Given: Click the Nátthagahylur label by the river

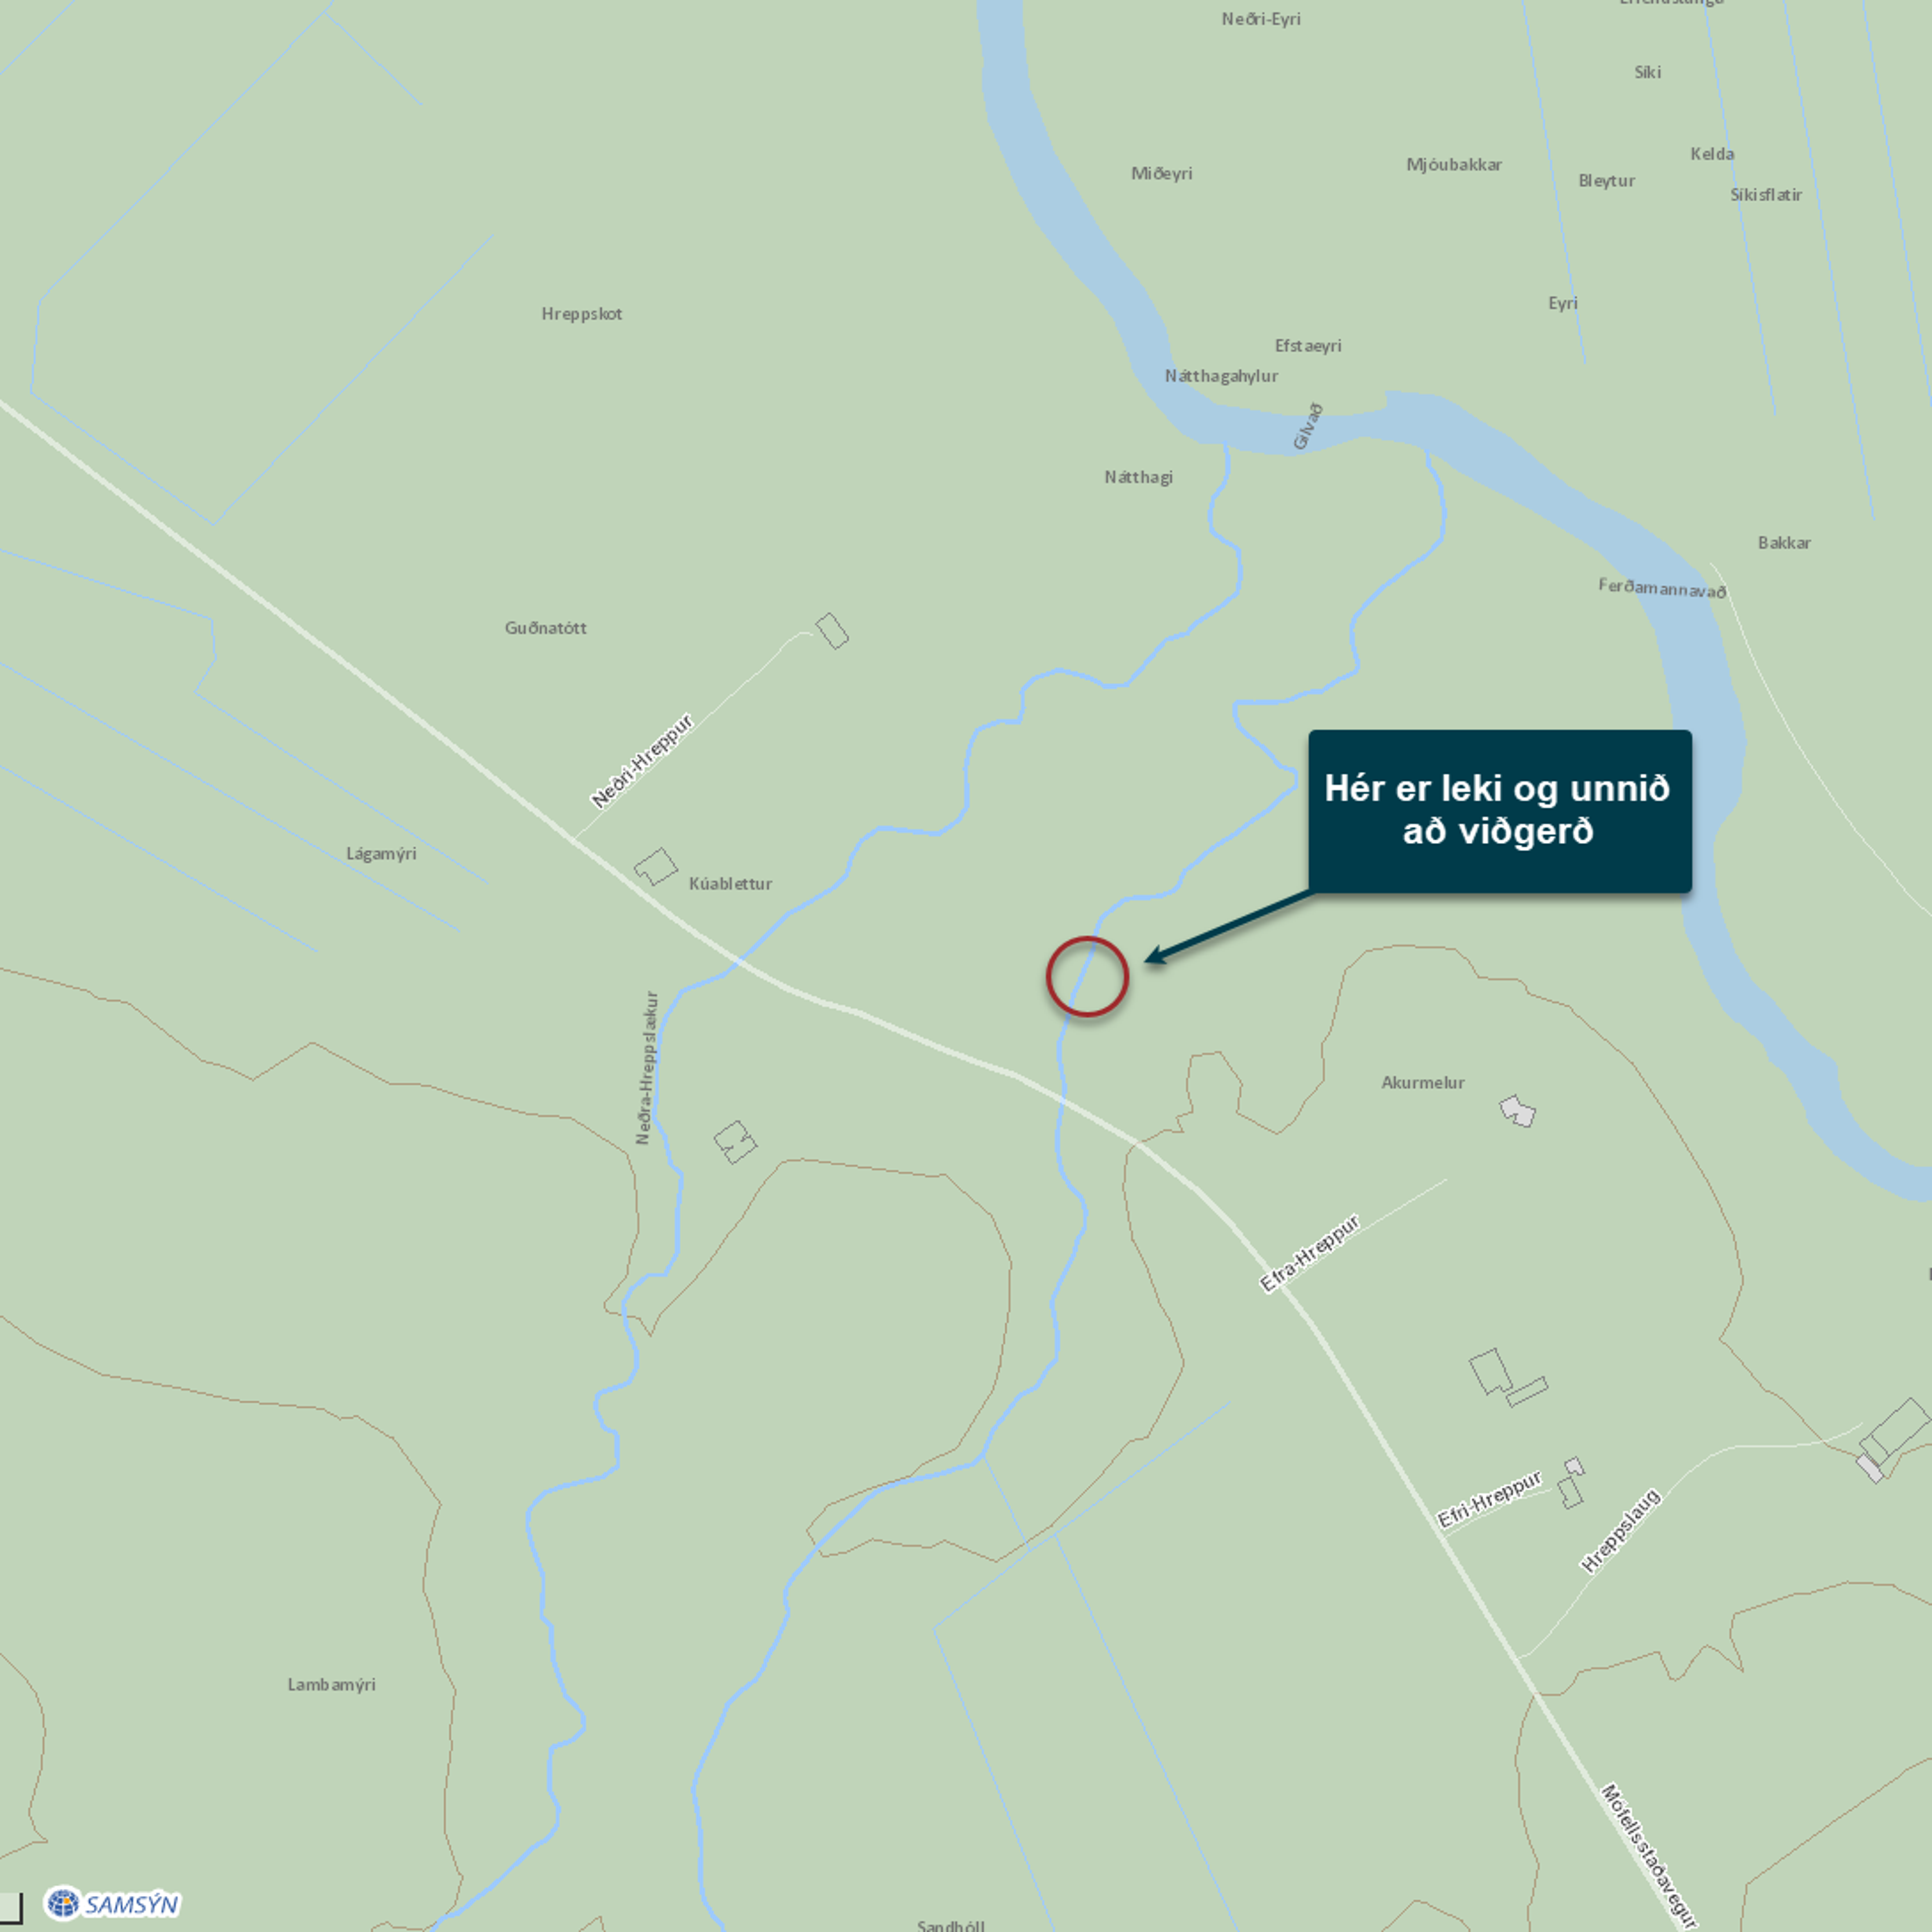Looking at the screenshot, I should (x=1221, y=376).
